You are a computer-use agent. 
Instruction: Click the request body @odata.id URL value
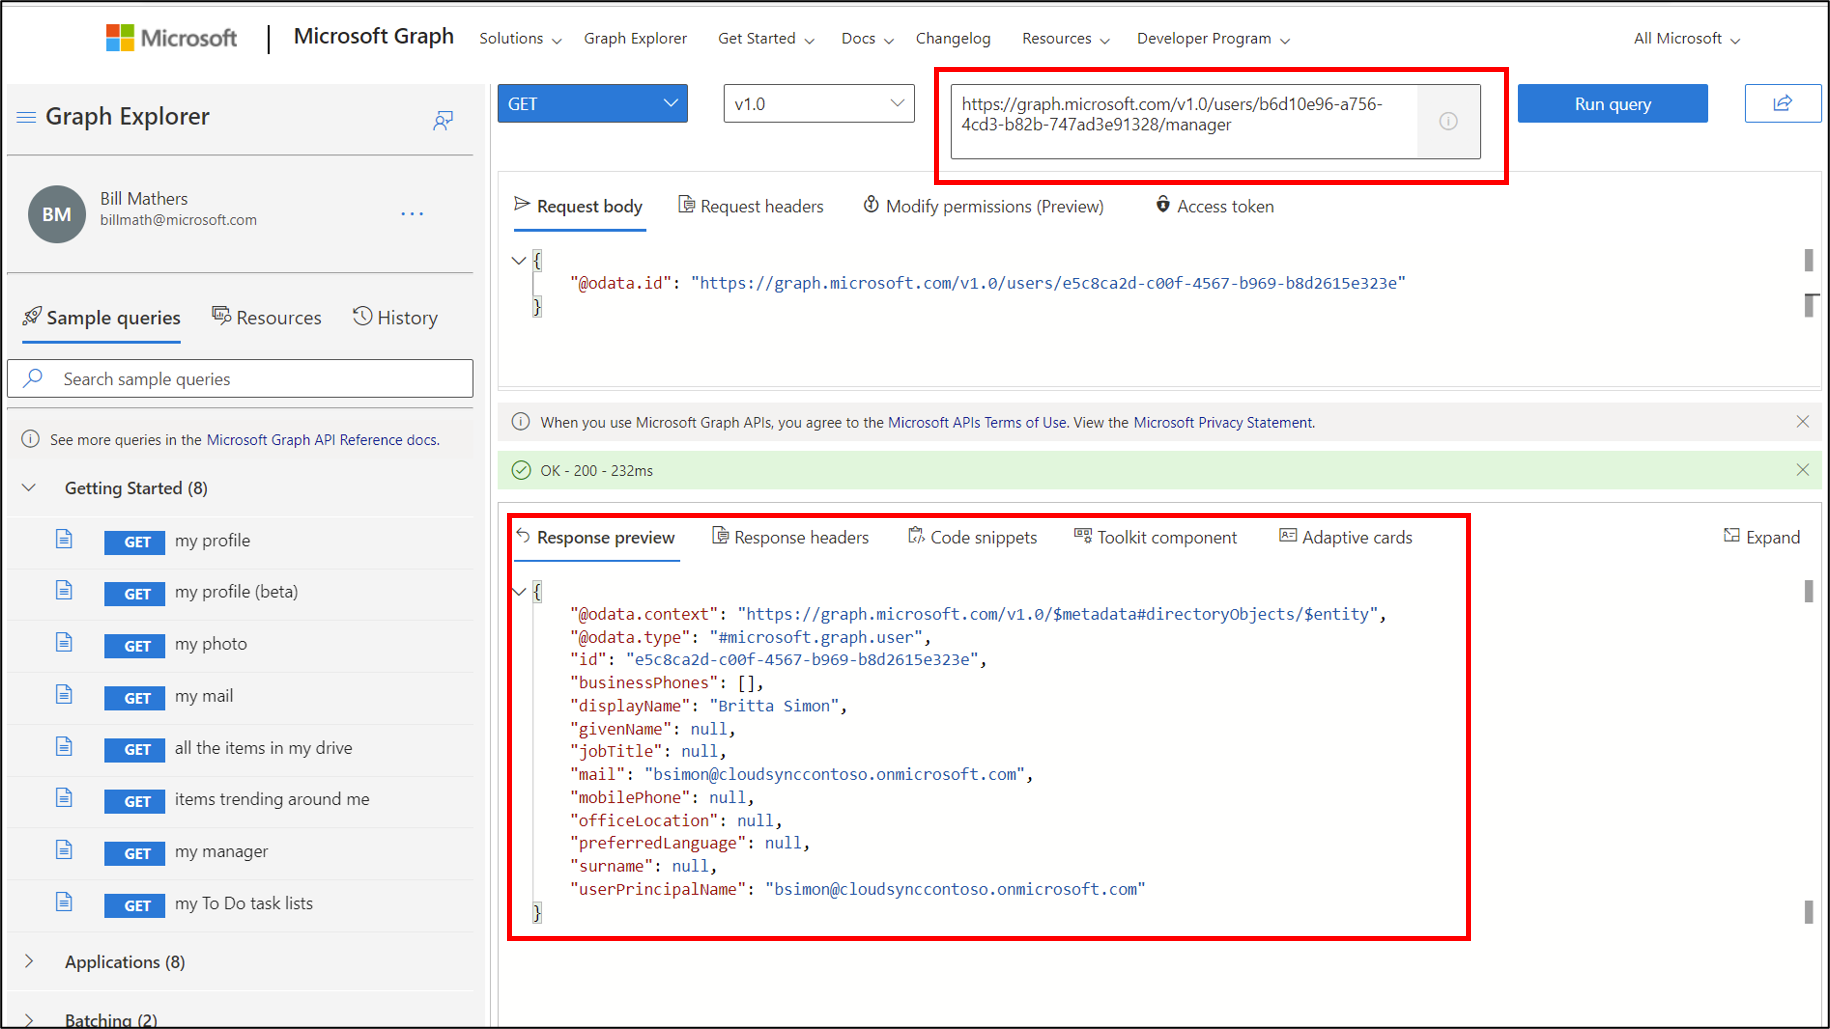click(1048, 283)
